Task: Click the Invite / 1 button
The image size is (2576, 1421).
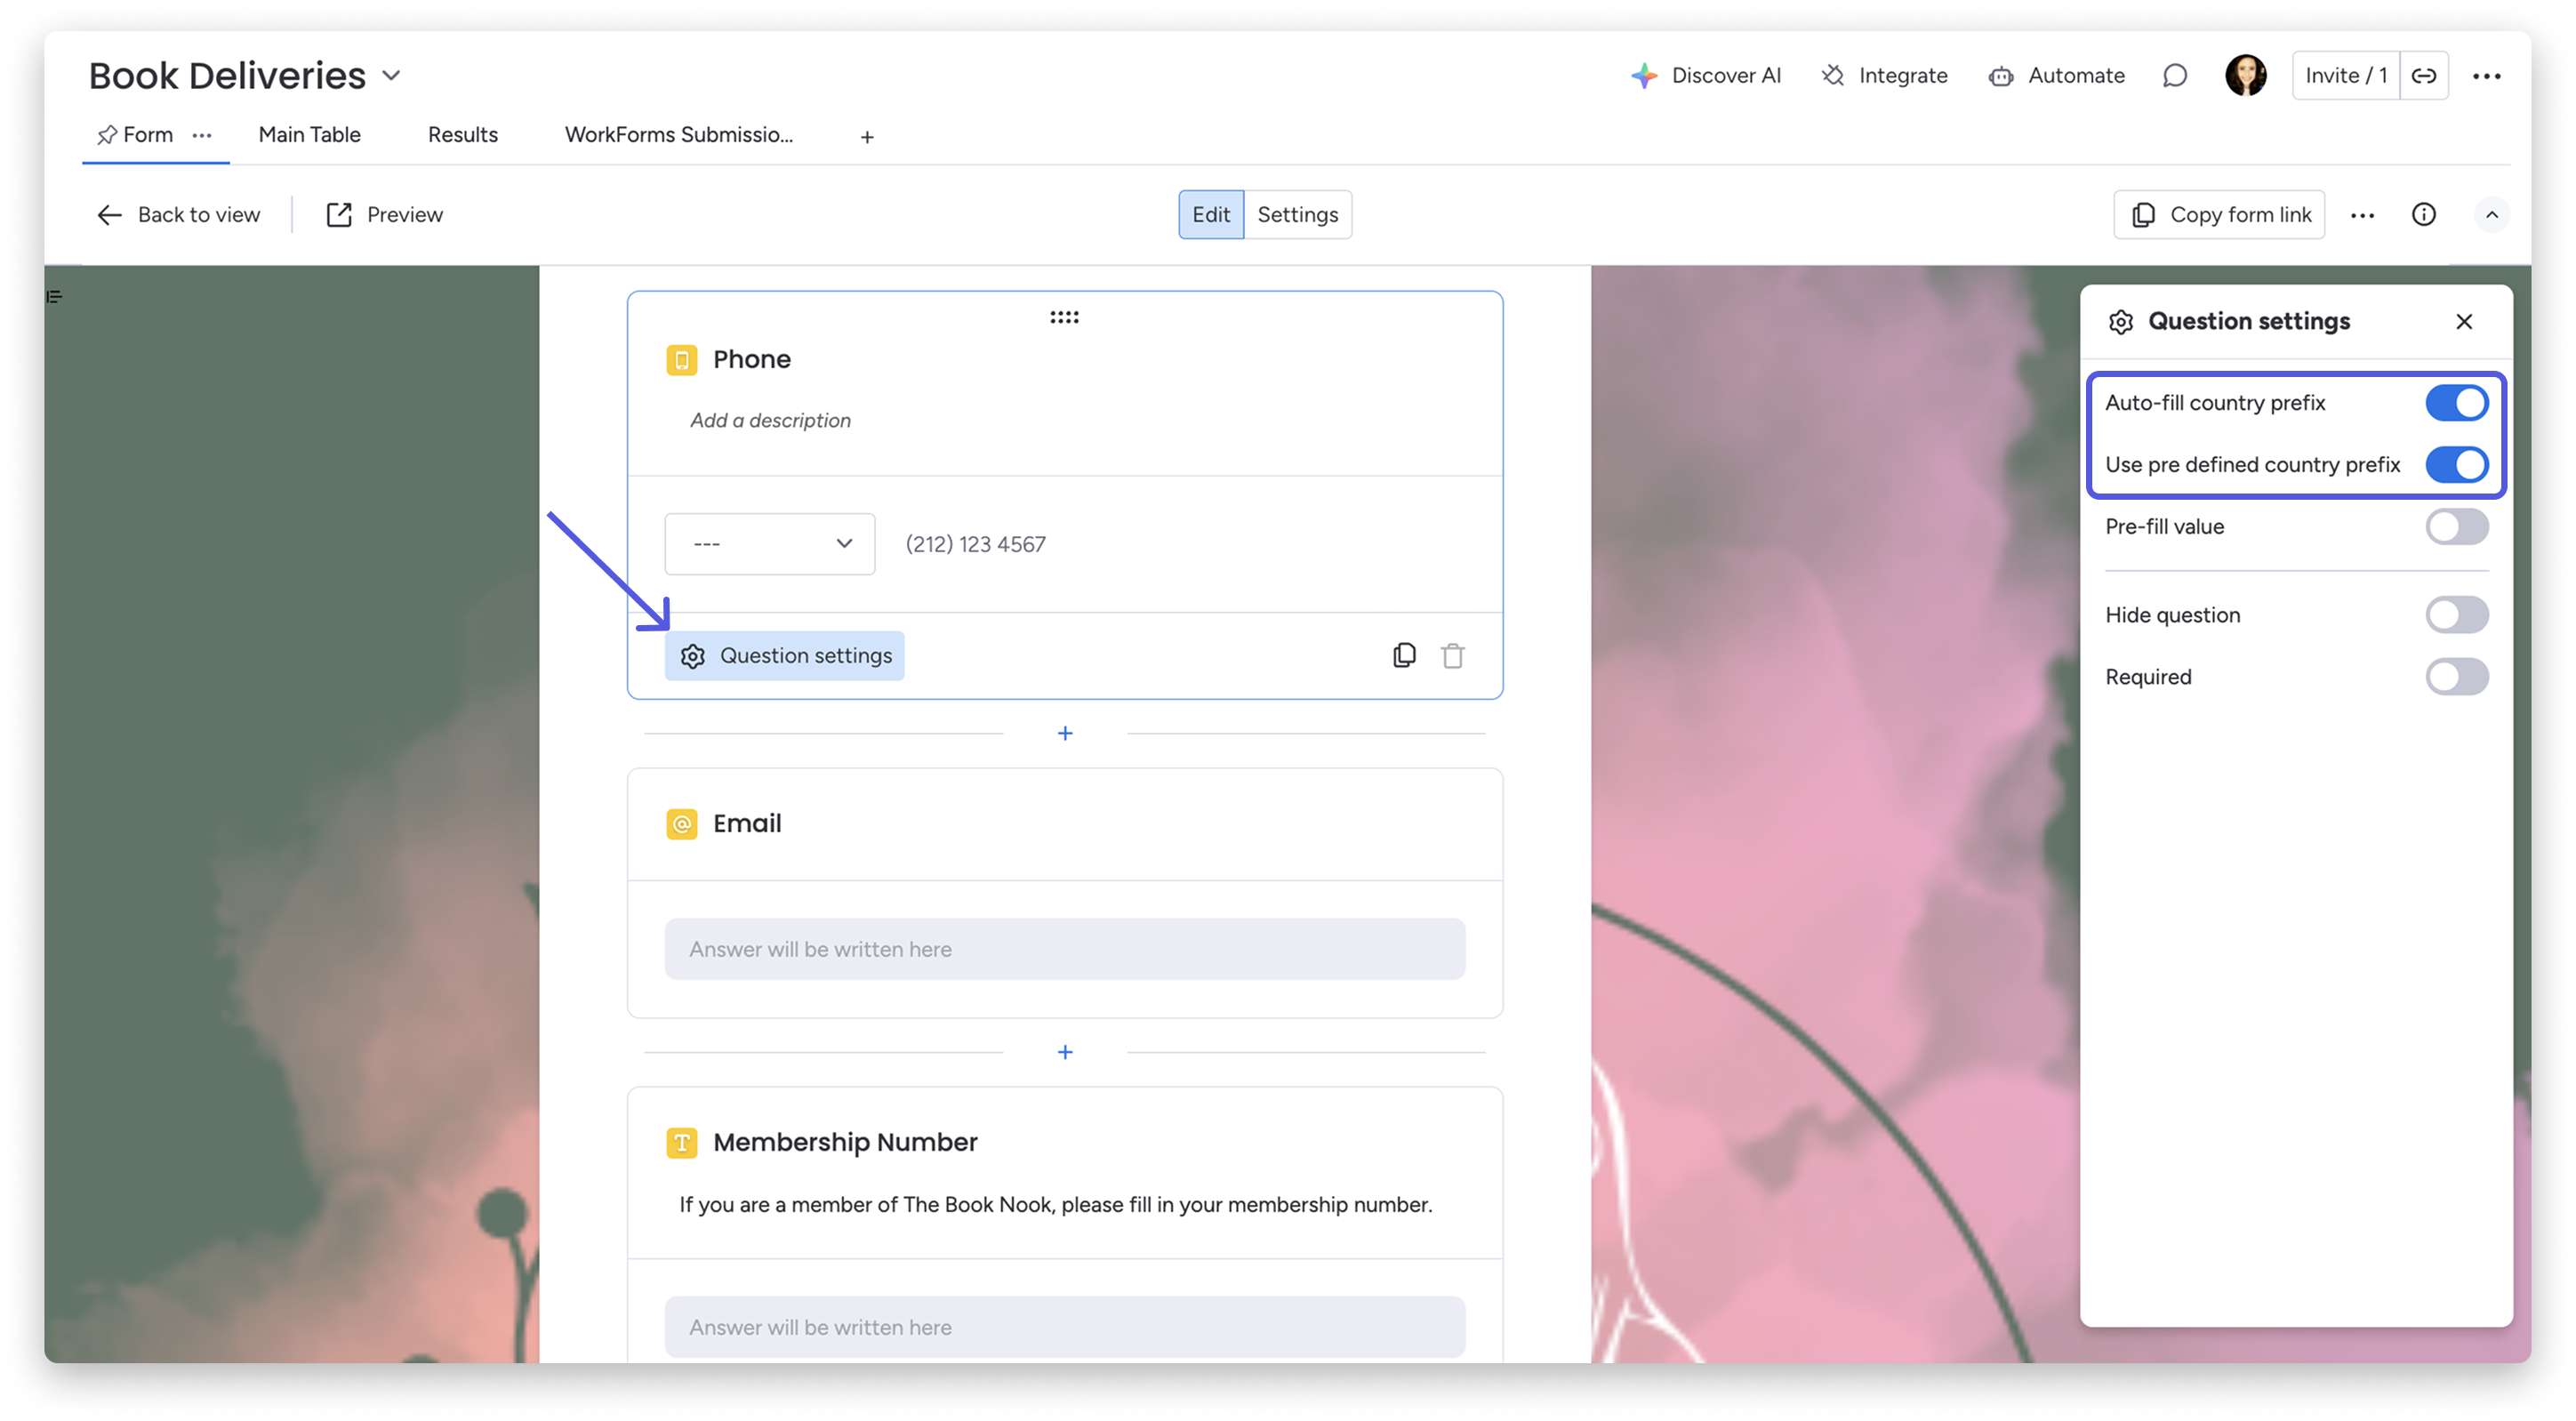Action: click(2345, 75)
